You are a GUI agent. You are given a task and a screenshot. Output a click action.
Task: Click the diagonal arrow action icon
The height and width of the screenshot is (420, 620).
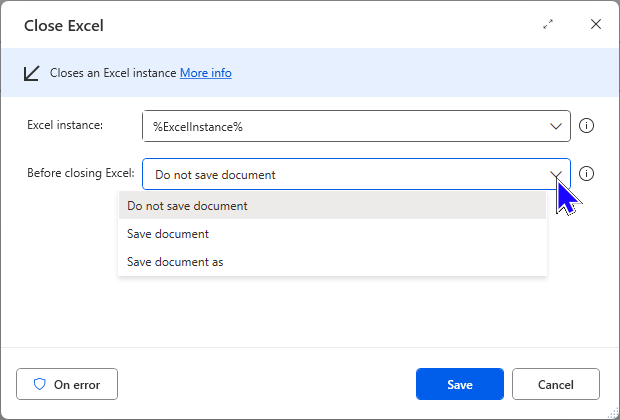pyautogui.click(x=31, y=73)
